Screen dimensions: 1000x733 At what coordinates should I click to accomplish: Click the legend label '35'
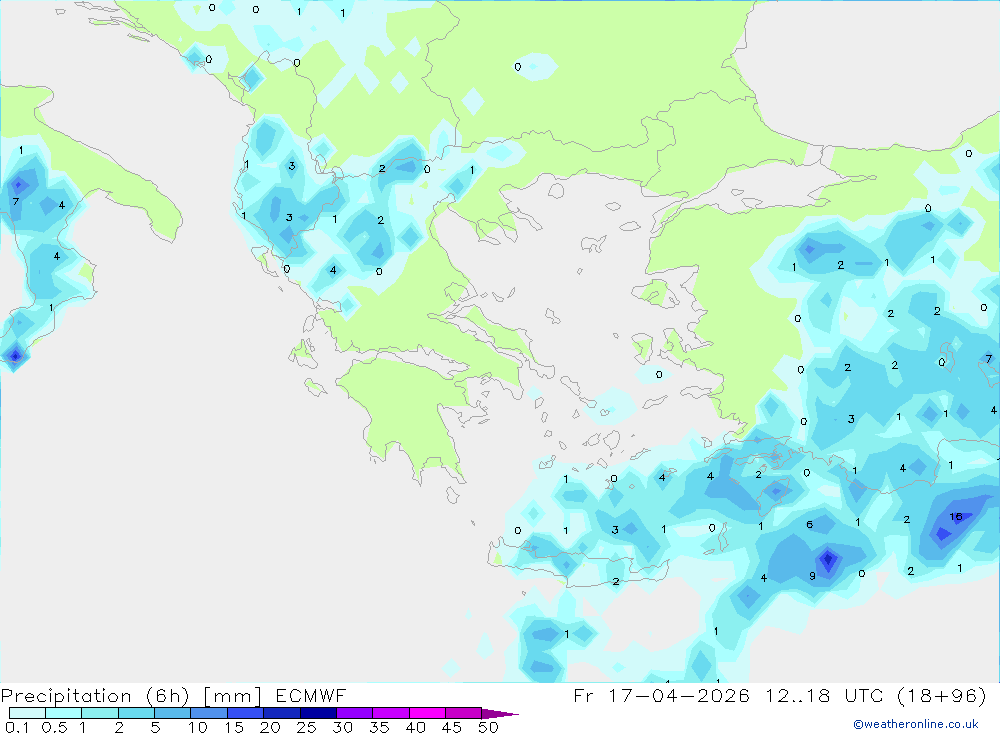(379, 727)
